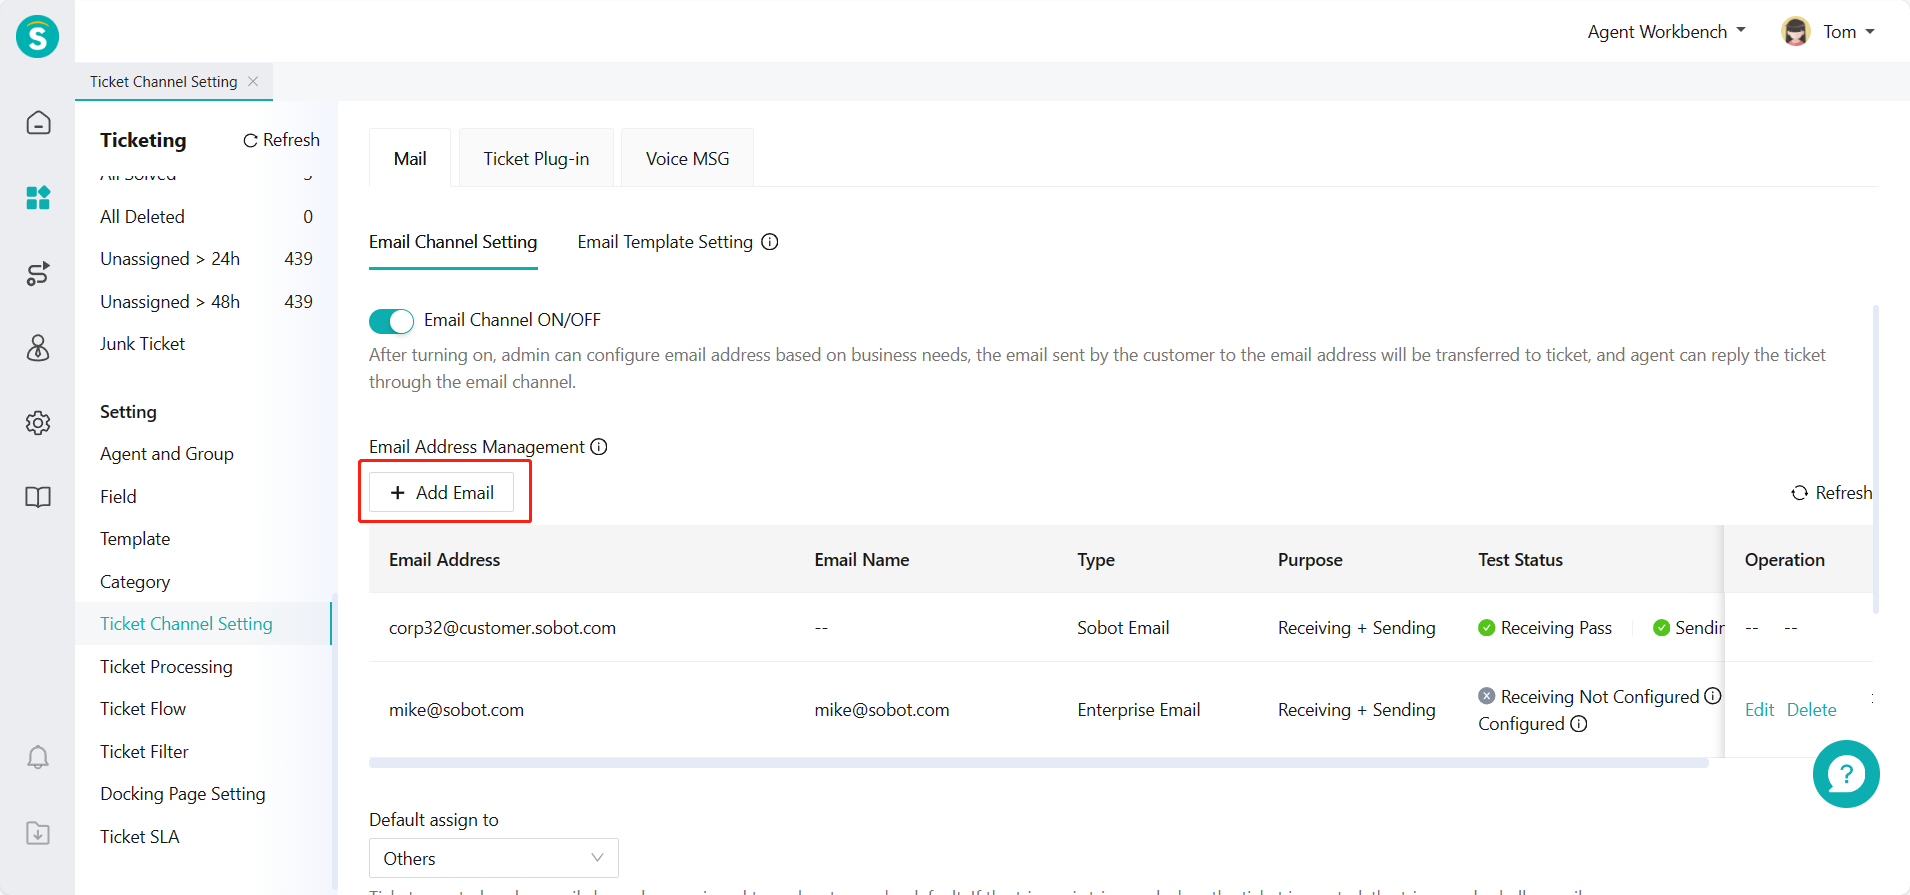This screenshot has height=895, width=1910.
Task: Click info icon beside Email Address Management
Action: (x=599, y=447)
